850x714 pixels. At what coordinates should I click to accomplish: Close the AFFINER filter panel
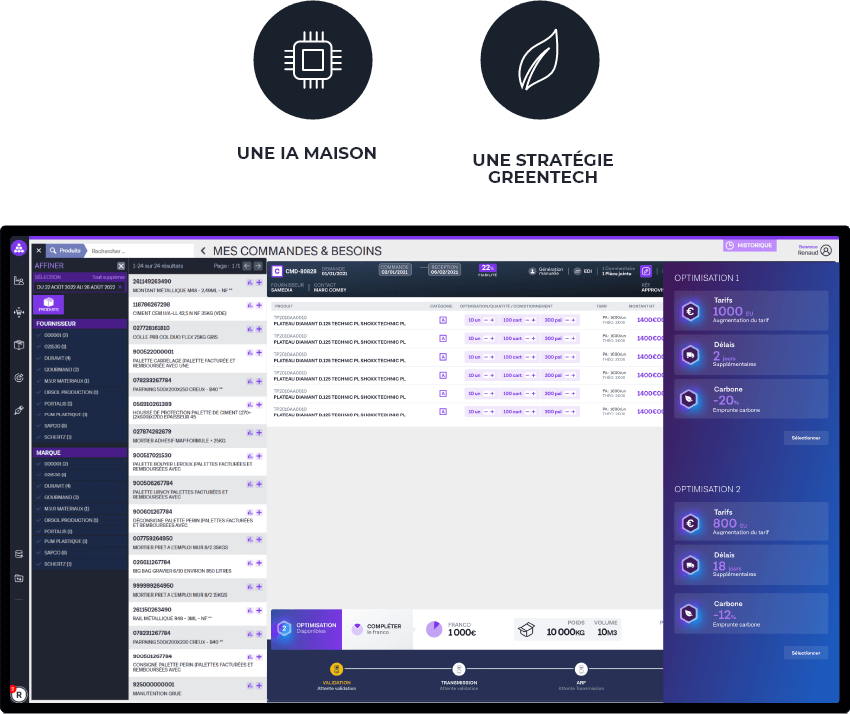coord(121,266)
